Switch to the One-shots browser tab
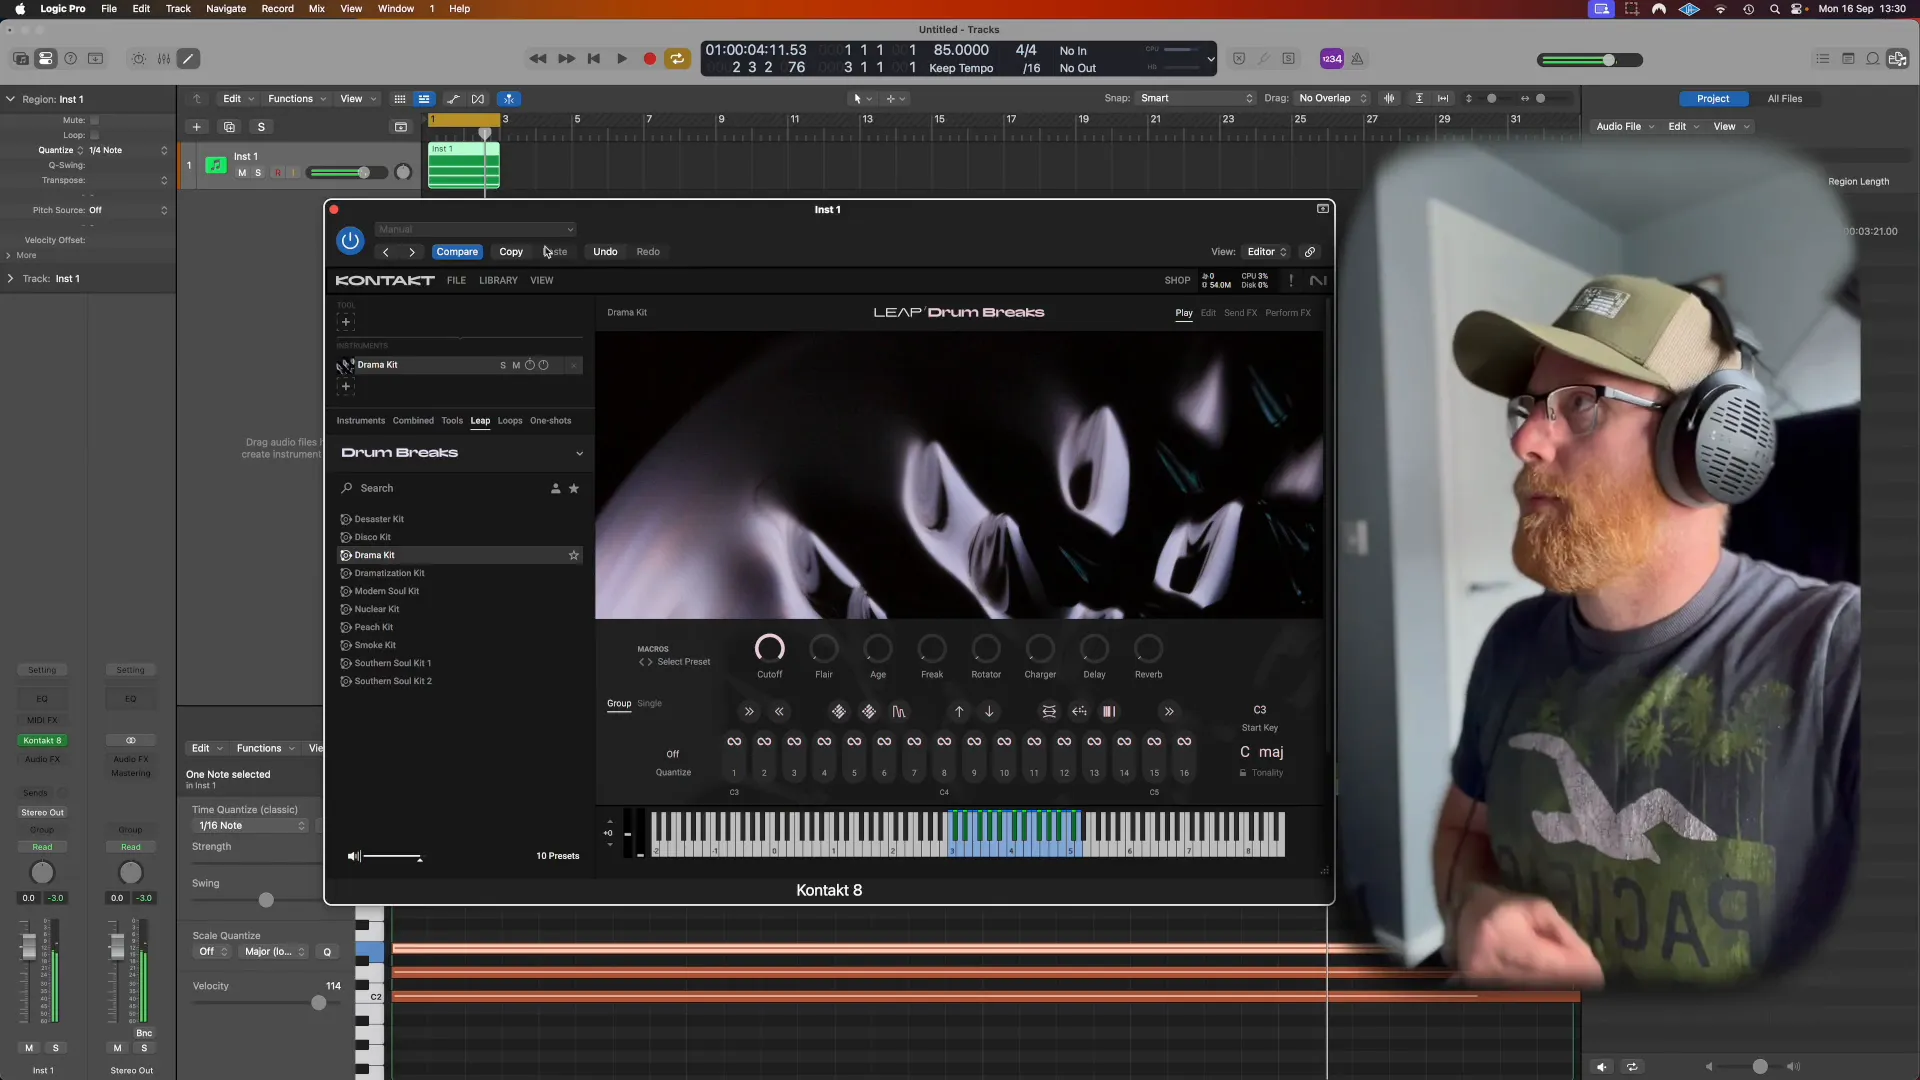The image size is (1920, 1080). [551, 421]
